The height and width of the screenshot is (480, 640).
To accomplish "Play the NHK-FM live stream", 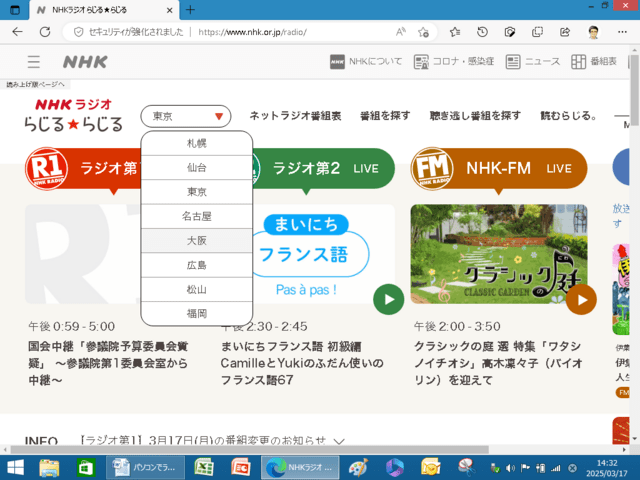I will point(581,299).
